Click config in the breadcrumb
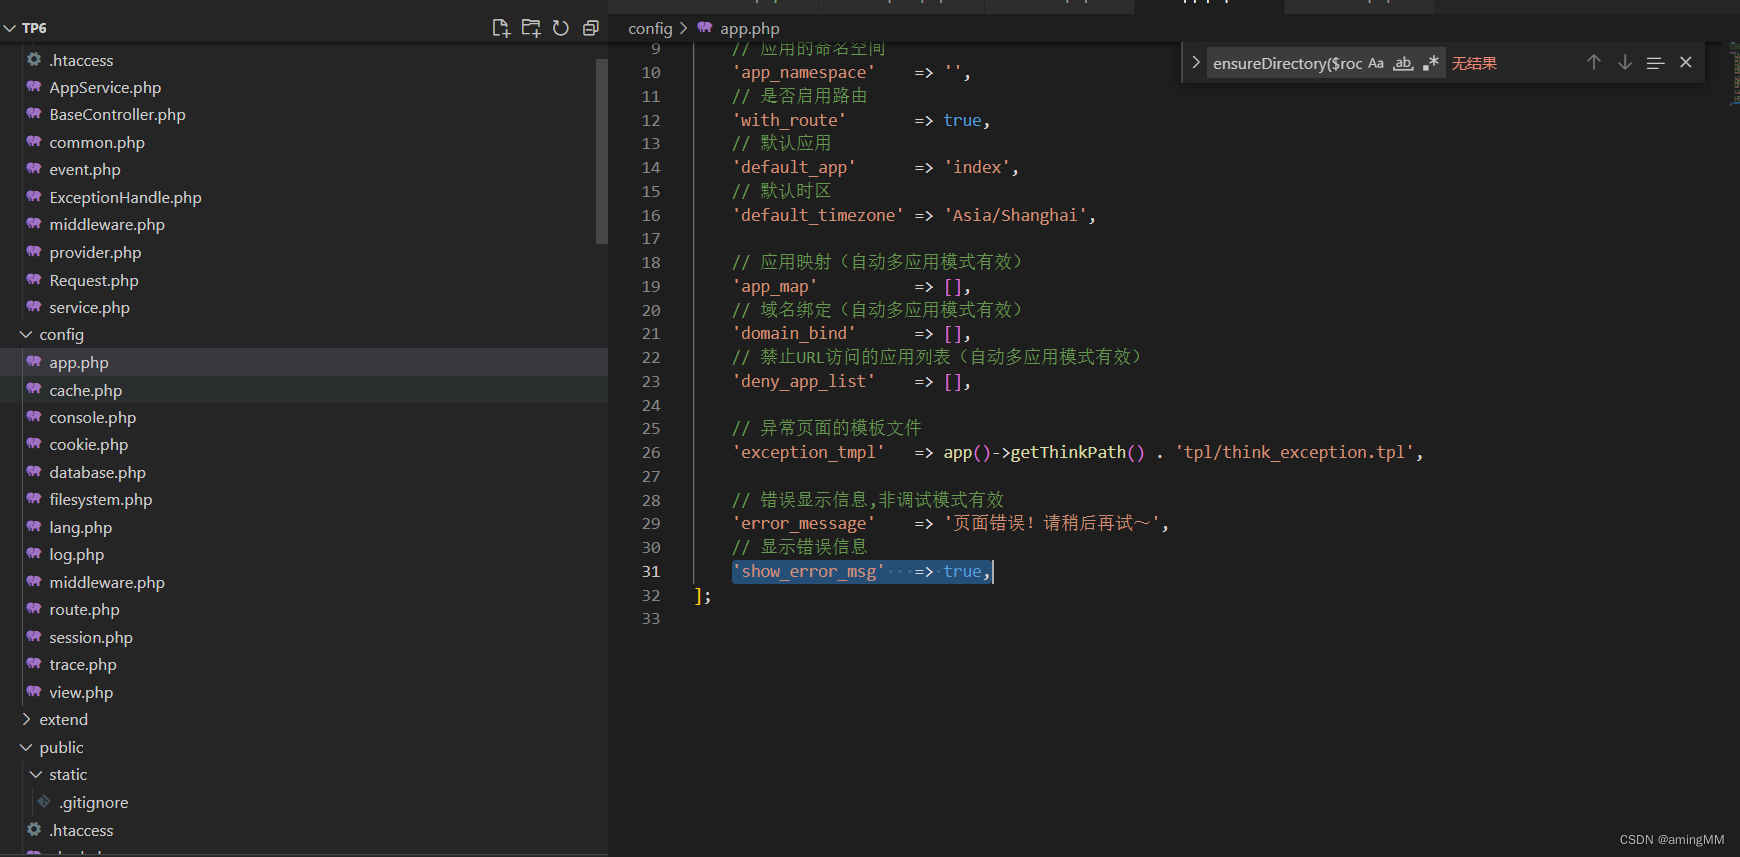The image size is (1740, 857). pyautogui.click(x=650, y=28)
